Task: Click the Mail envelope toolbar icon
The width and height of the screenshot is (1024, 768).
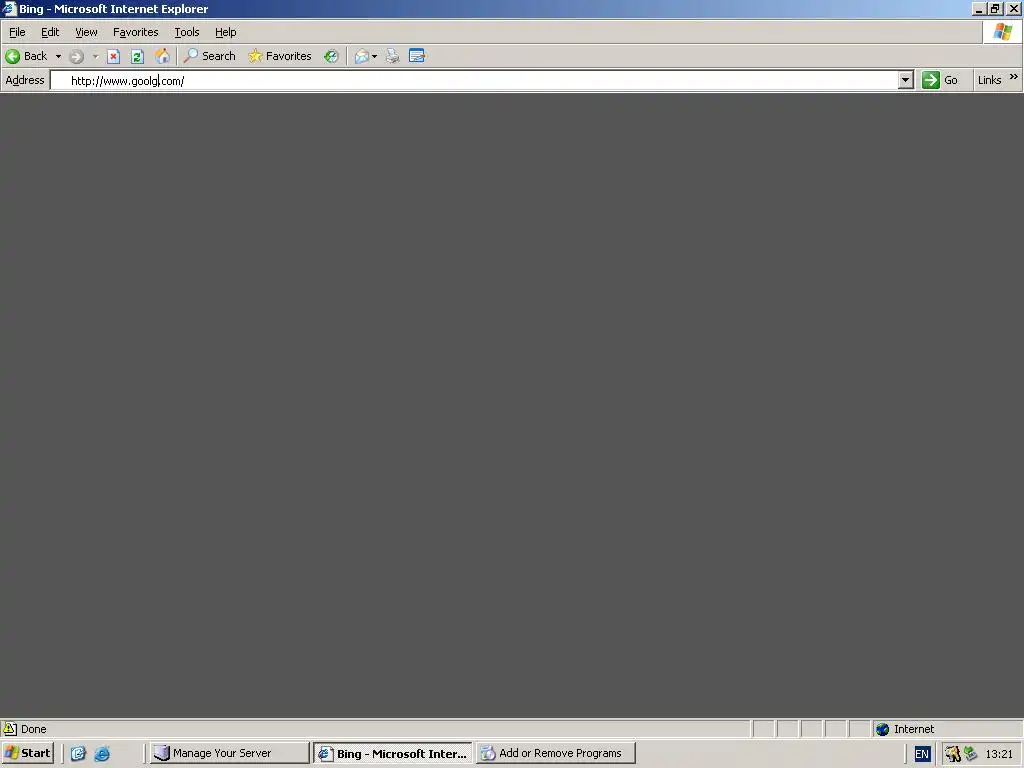Action: tap(361, 56)
